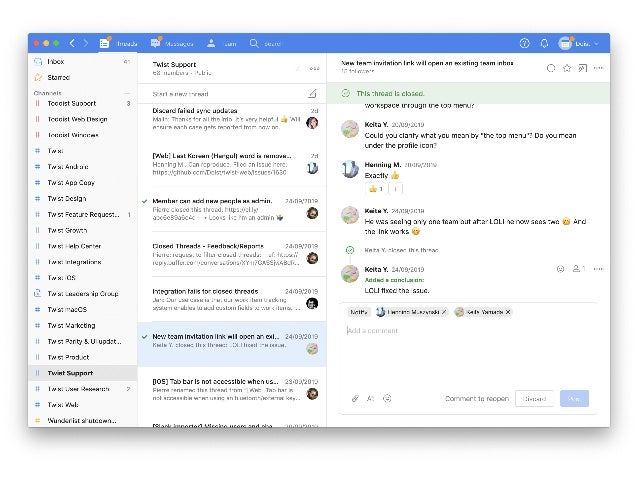Open Twist User Research channel
Screen dimensions: 638x479
pos(83,389)
